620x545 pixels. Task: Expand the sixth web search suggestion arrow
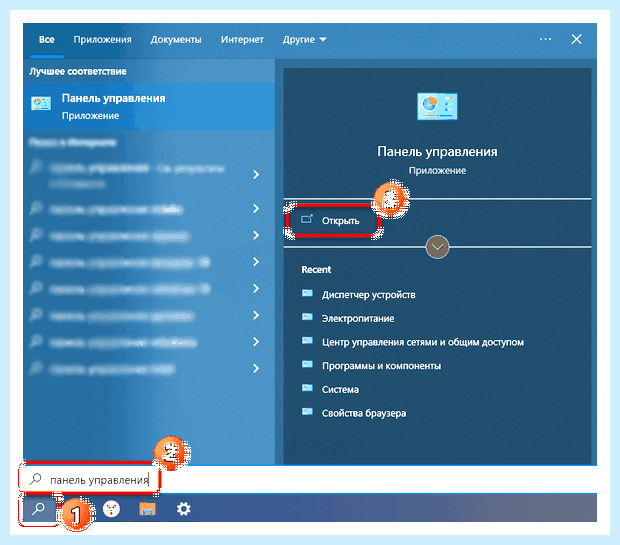click(256, 315)
